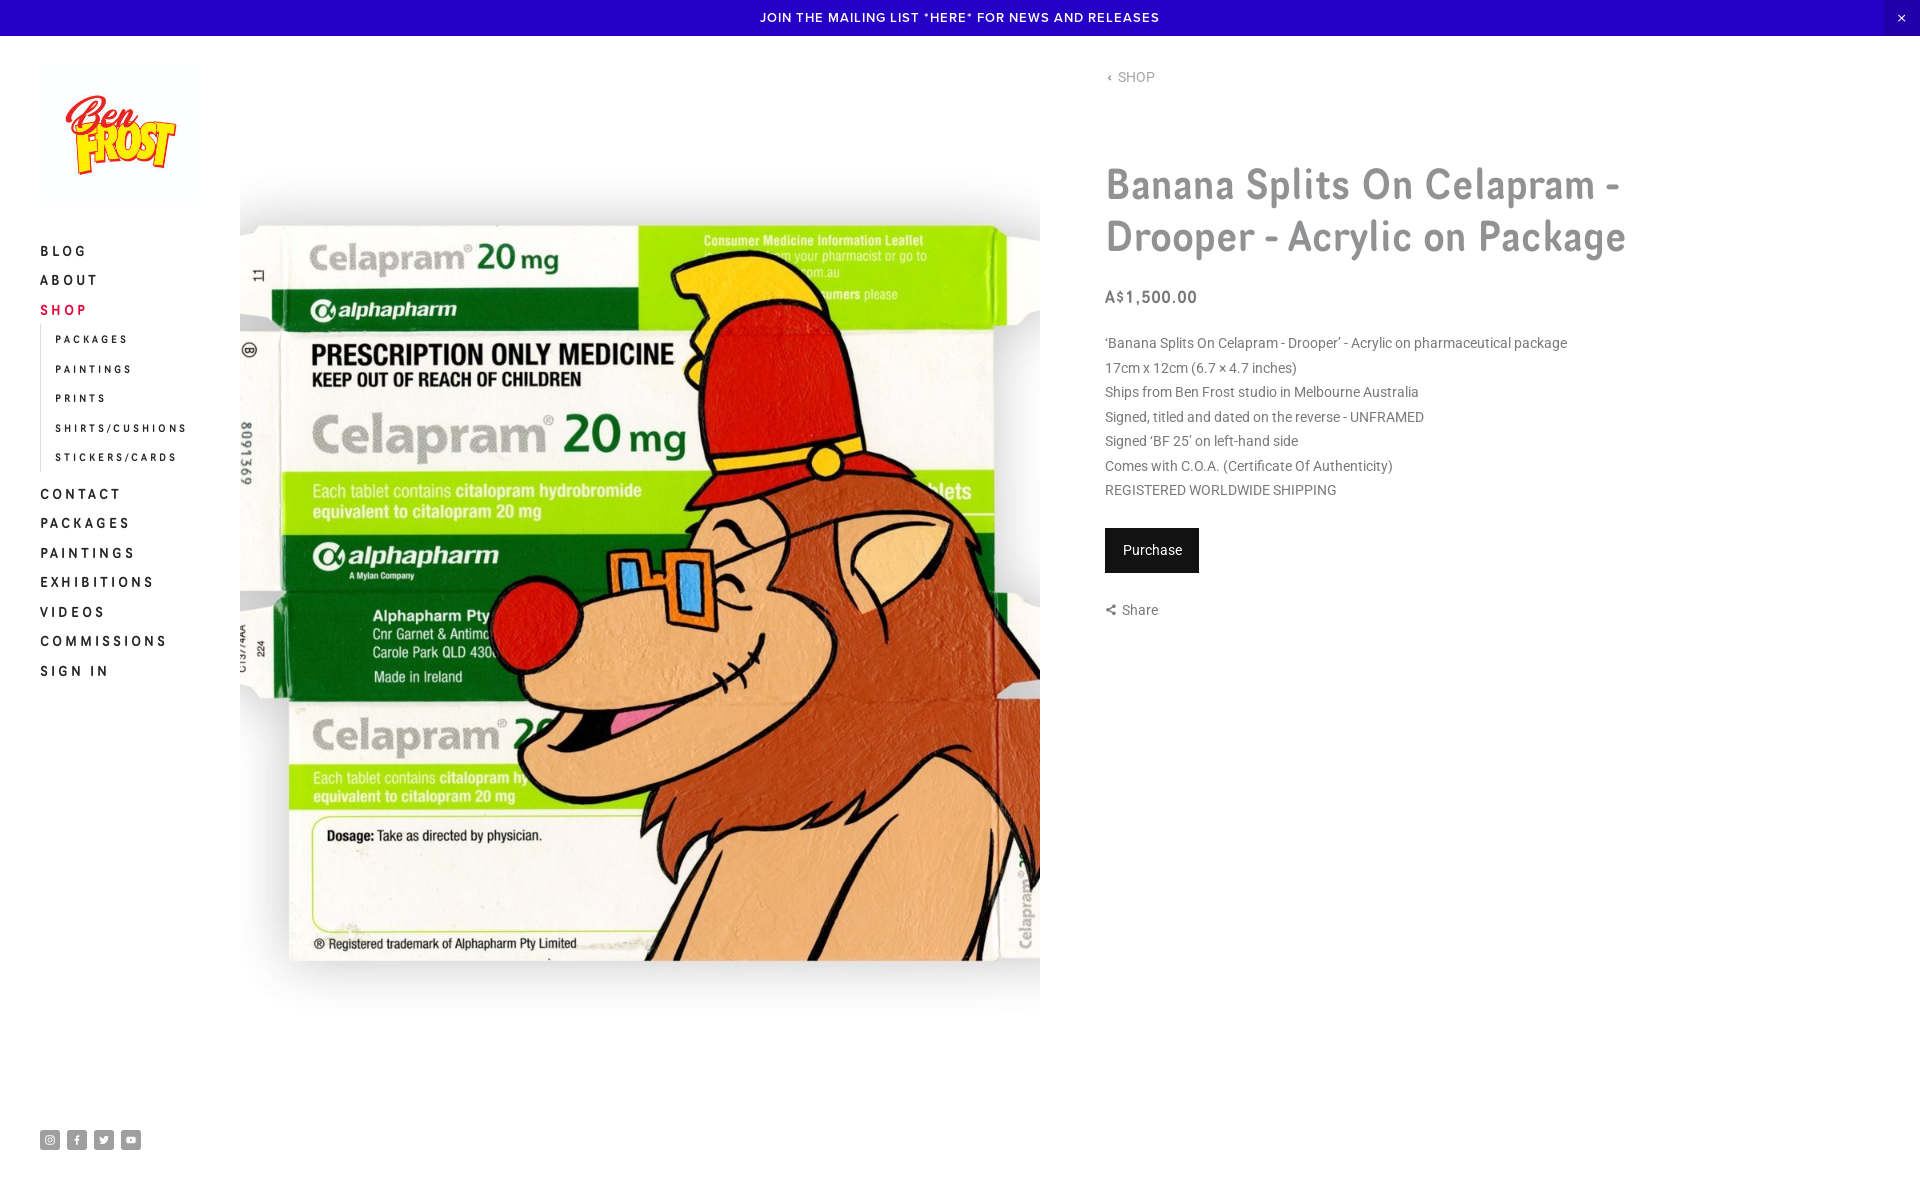Open the Facebook social icon
The height and width of the screenshot is (1200, 1920).
point(77,1140)
